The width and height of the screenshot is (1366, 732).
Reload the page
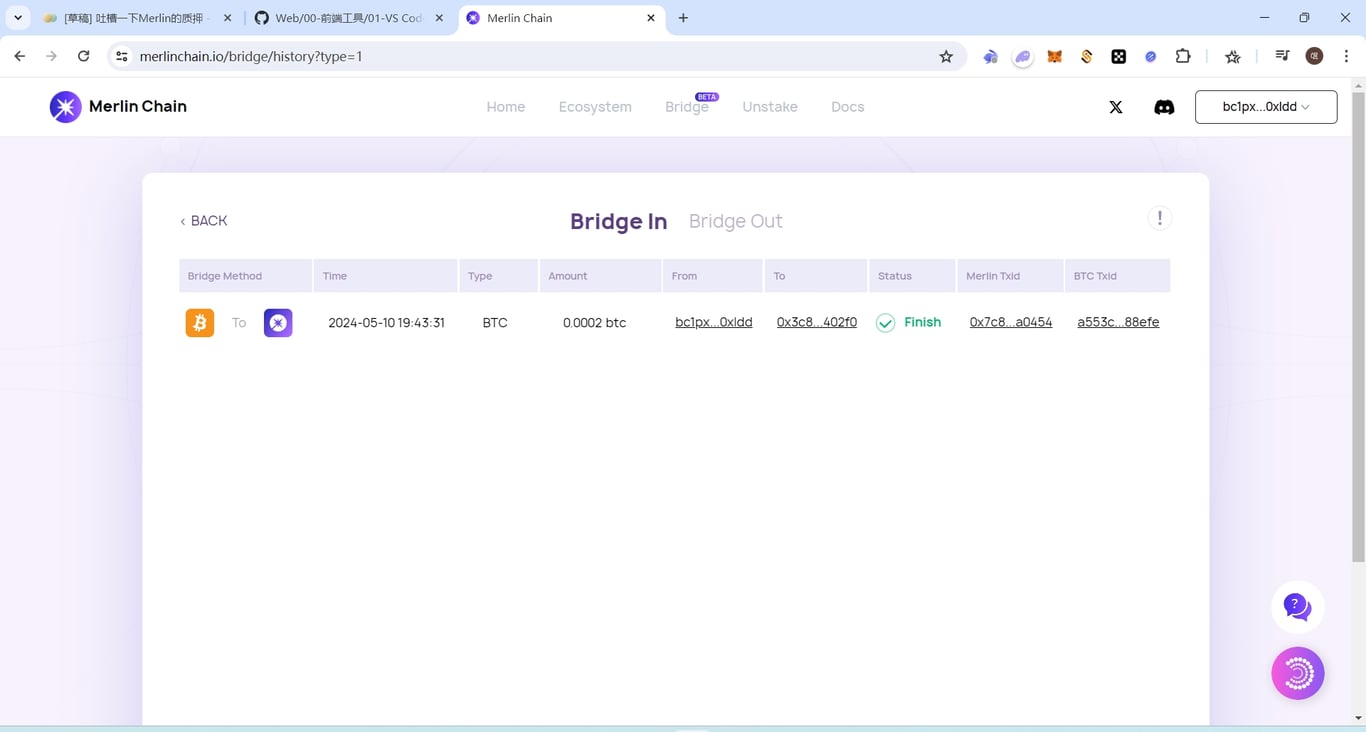pos(84,57)
